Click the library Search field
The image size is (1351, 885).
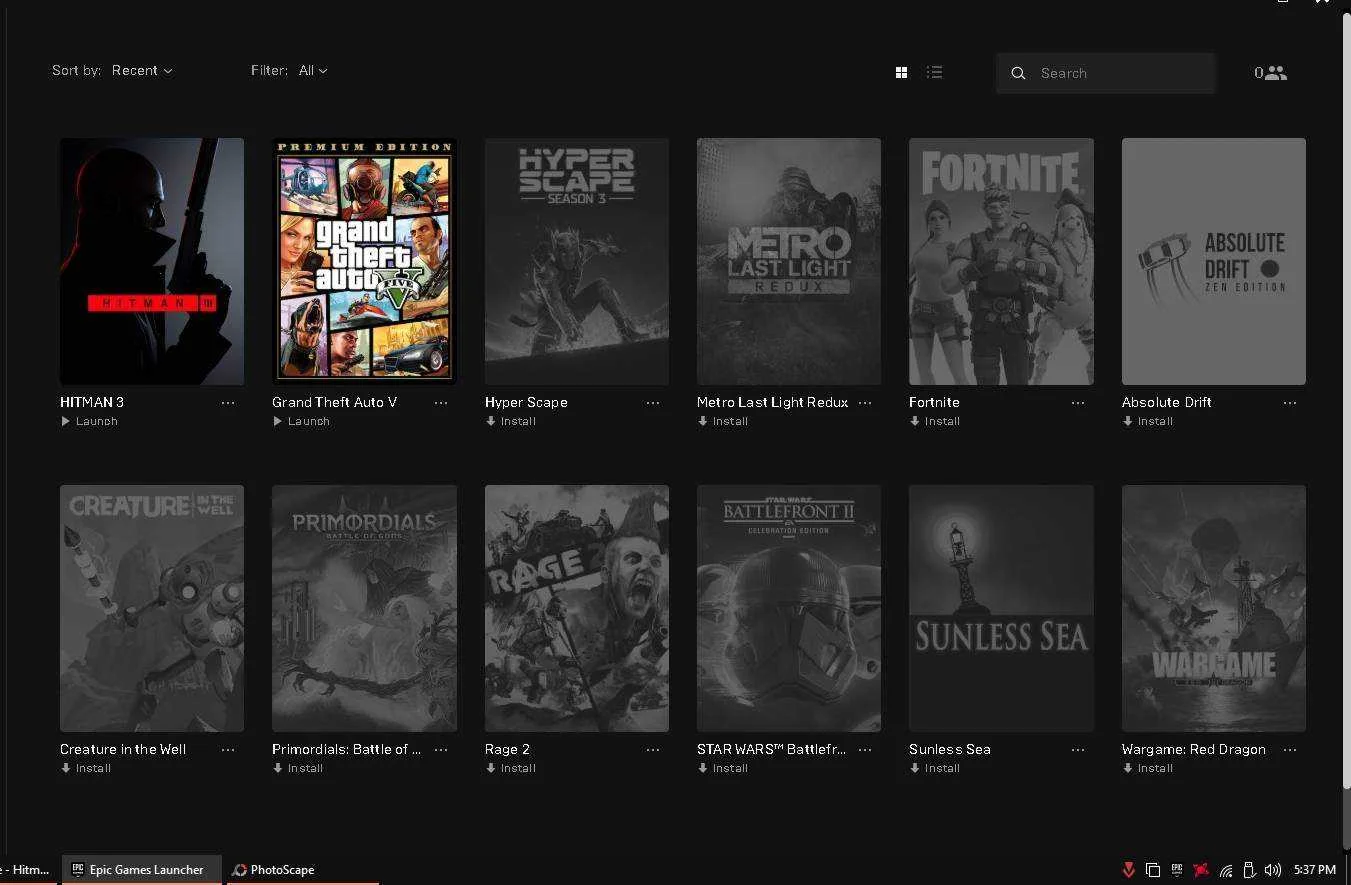click(1106, 73)
